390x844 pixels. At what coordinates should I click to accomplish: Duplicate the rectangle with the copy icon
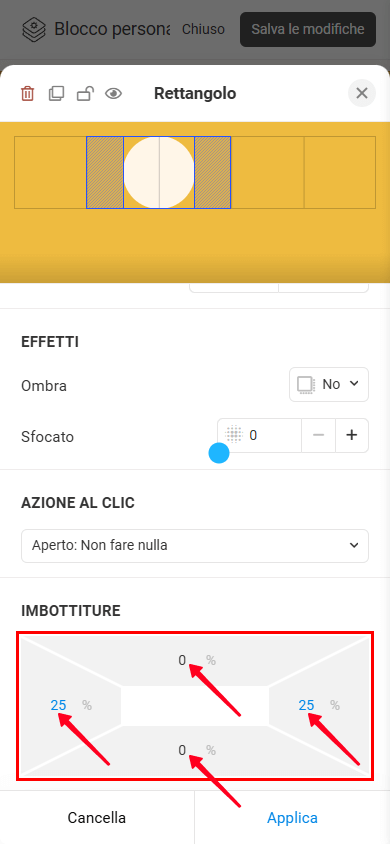pyautogui.click(x=55, y=94)
